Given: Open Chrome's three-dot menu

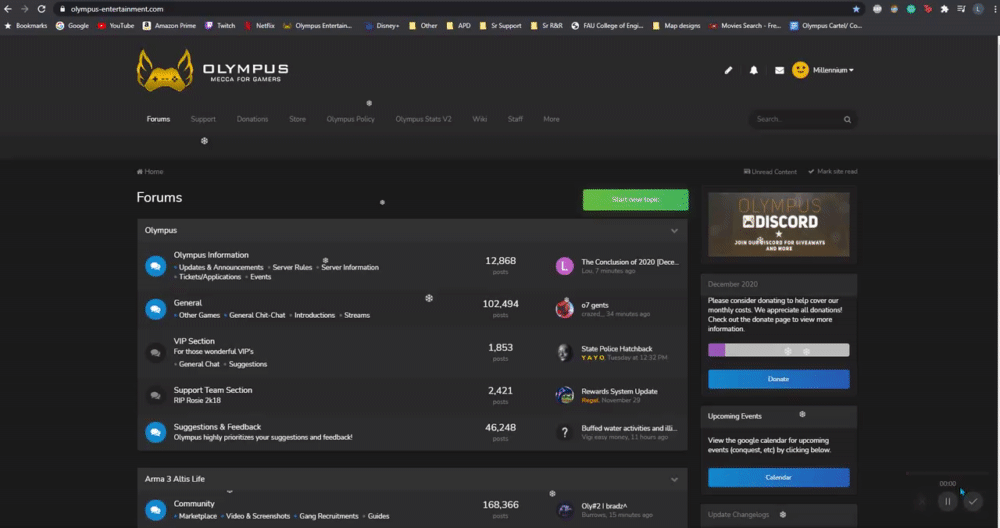Looking at the screenshot, I should pyautogui.click(x=994, y=9).
